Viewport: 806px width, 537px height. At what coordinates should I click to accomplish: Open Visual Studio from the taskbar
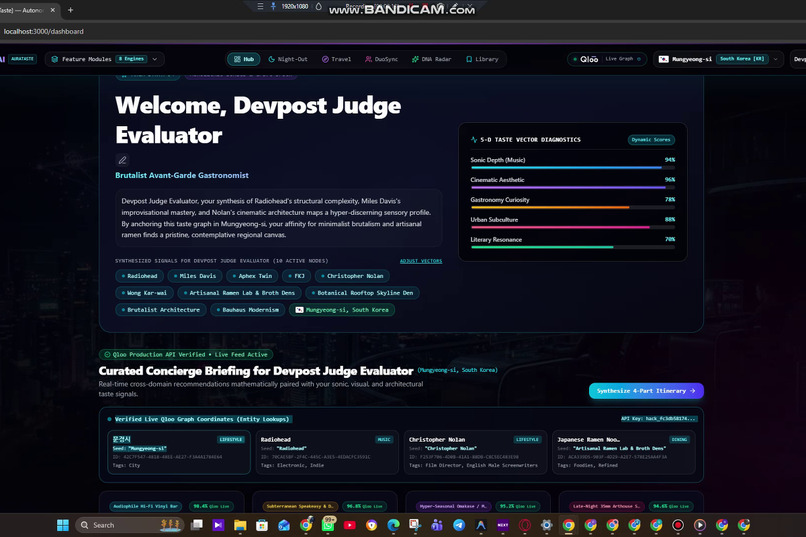(218, 525)
